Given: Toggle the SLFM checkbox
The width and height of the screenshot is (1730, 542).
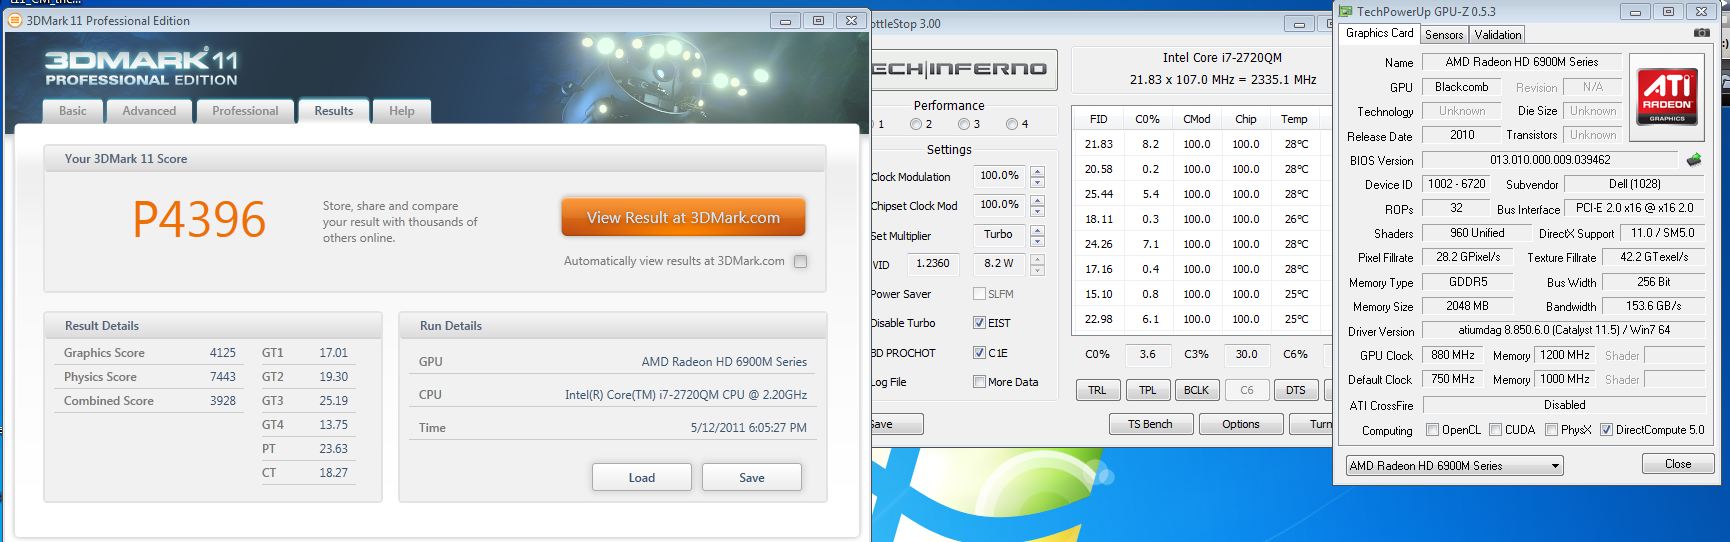Looking at the screenshot, I should pyautogui.click(x=979, y=294).
